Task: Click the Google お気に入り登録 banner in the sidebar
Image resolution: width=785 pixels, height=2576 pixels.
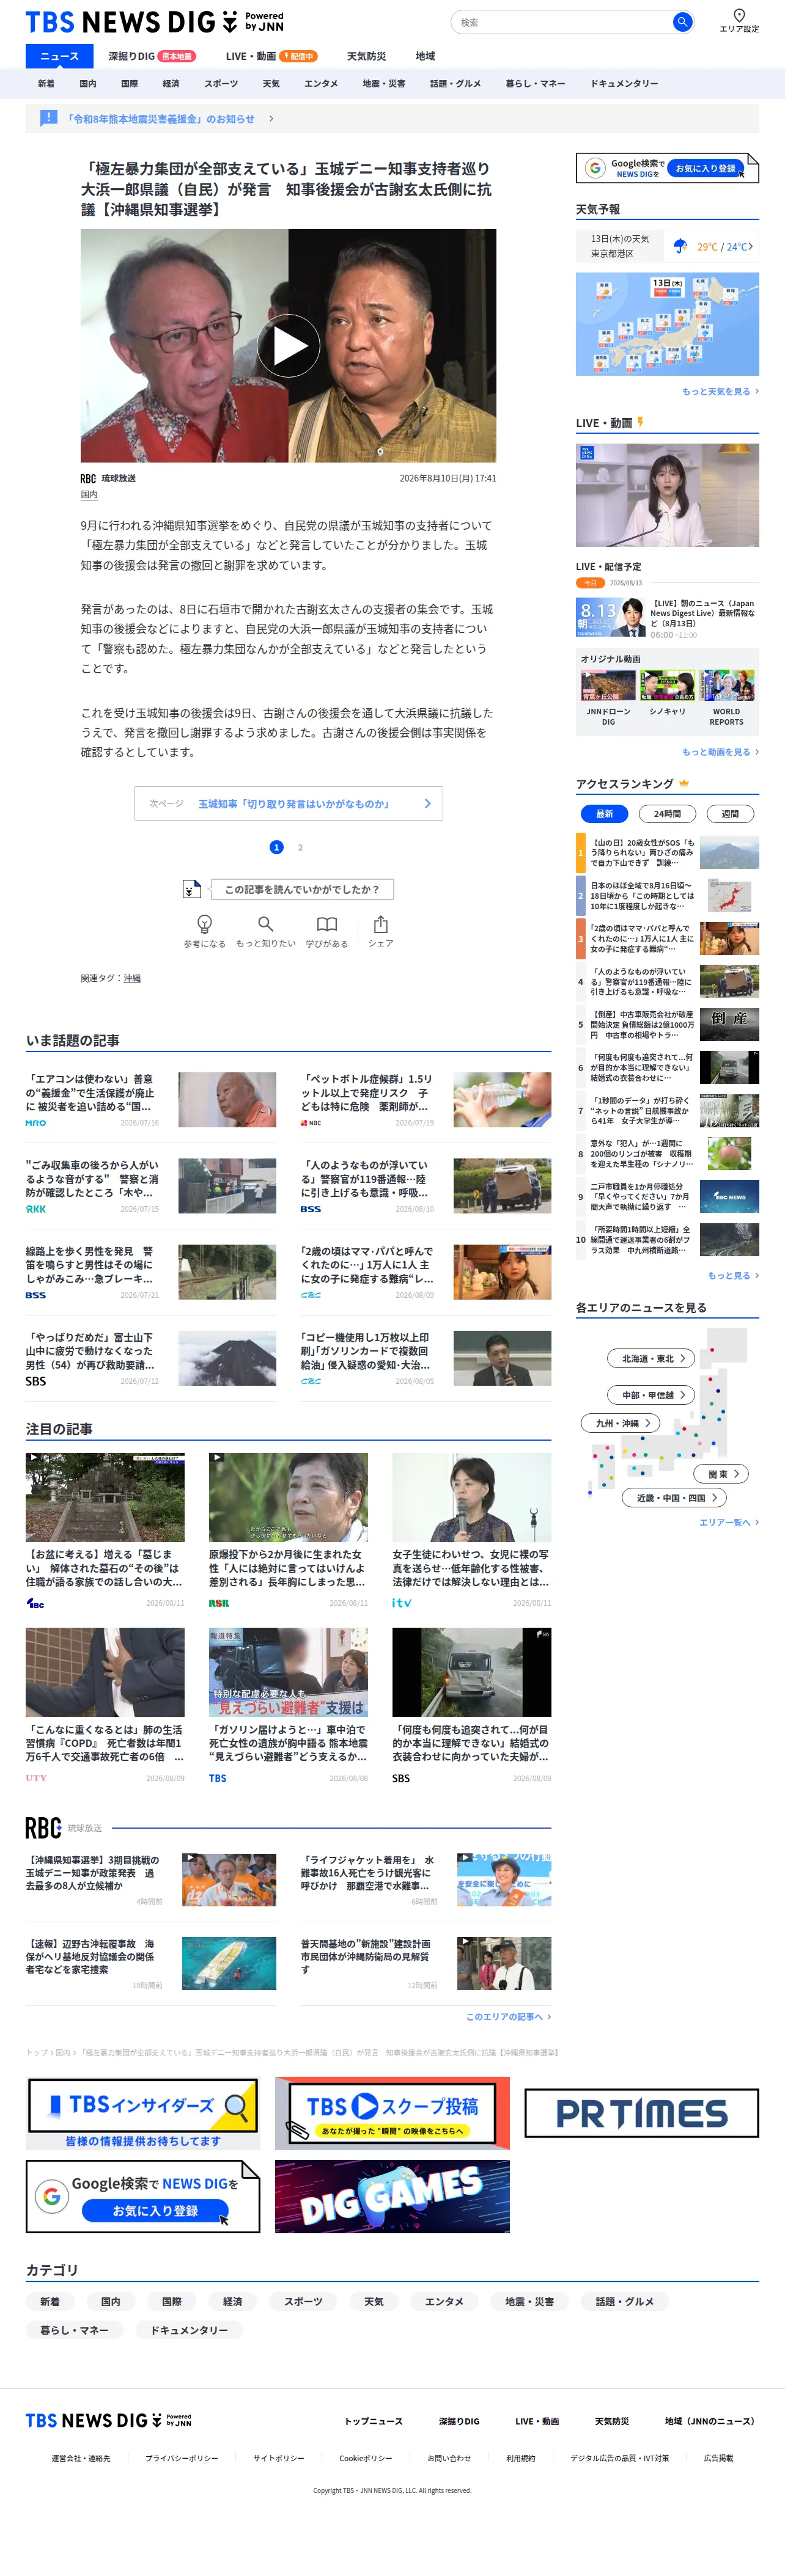Action: pos(667,168)
